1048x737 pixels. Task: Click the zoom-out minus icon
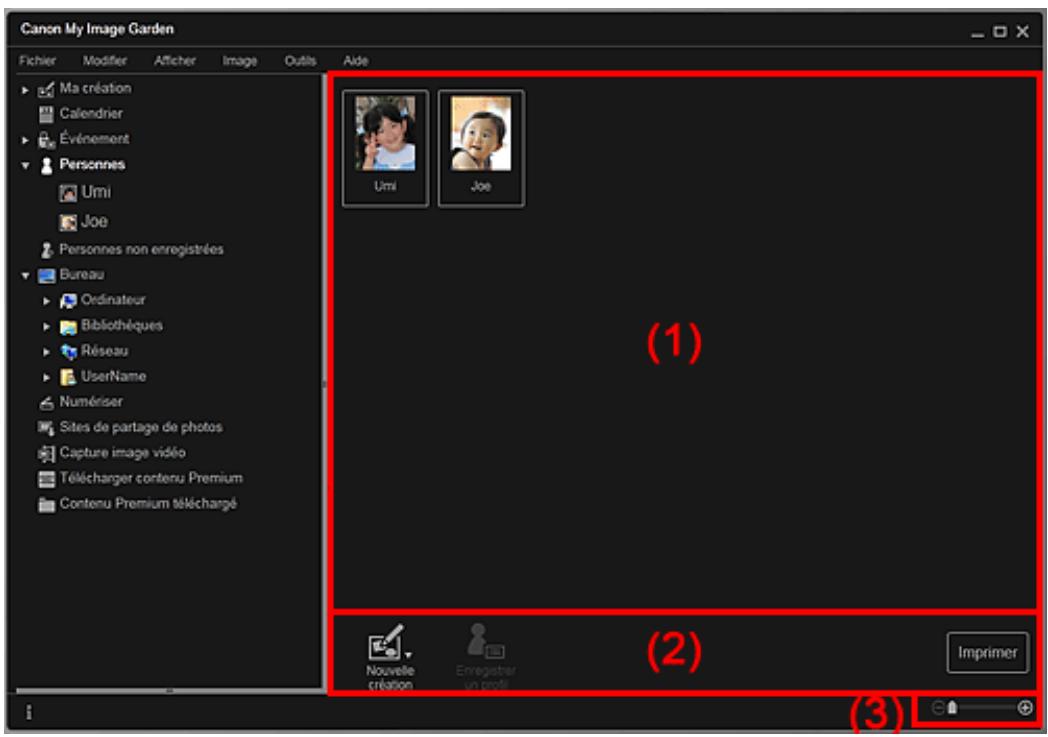pos(937,707)
